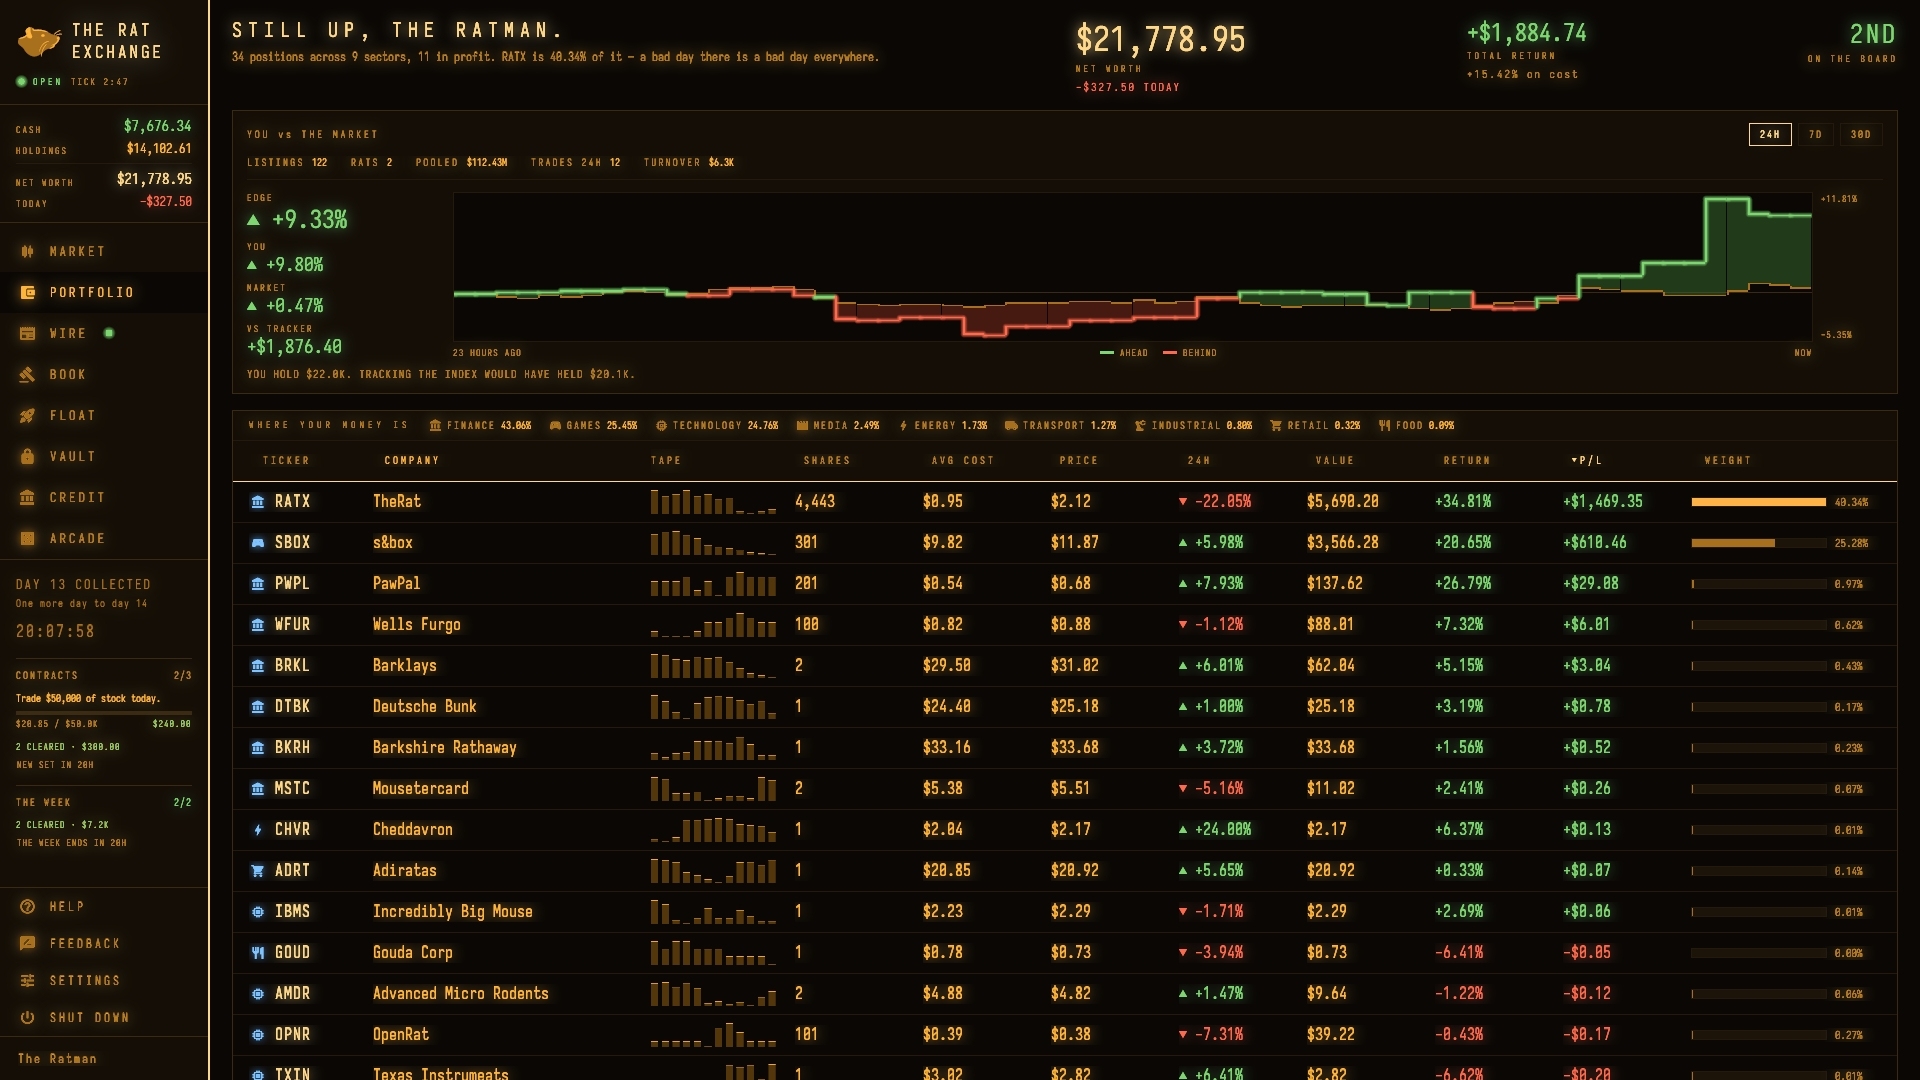Click the ADRT retail cart row icon
The image size is (1920, 1080).
pos(258,870)
